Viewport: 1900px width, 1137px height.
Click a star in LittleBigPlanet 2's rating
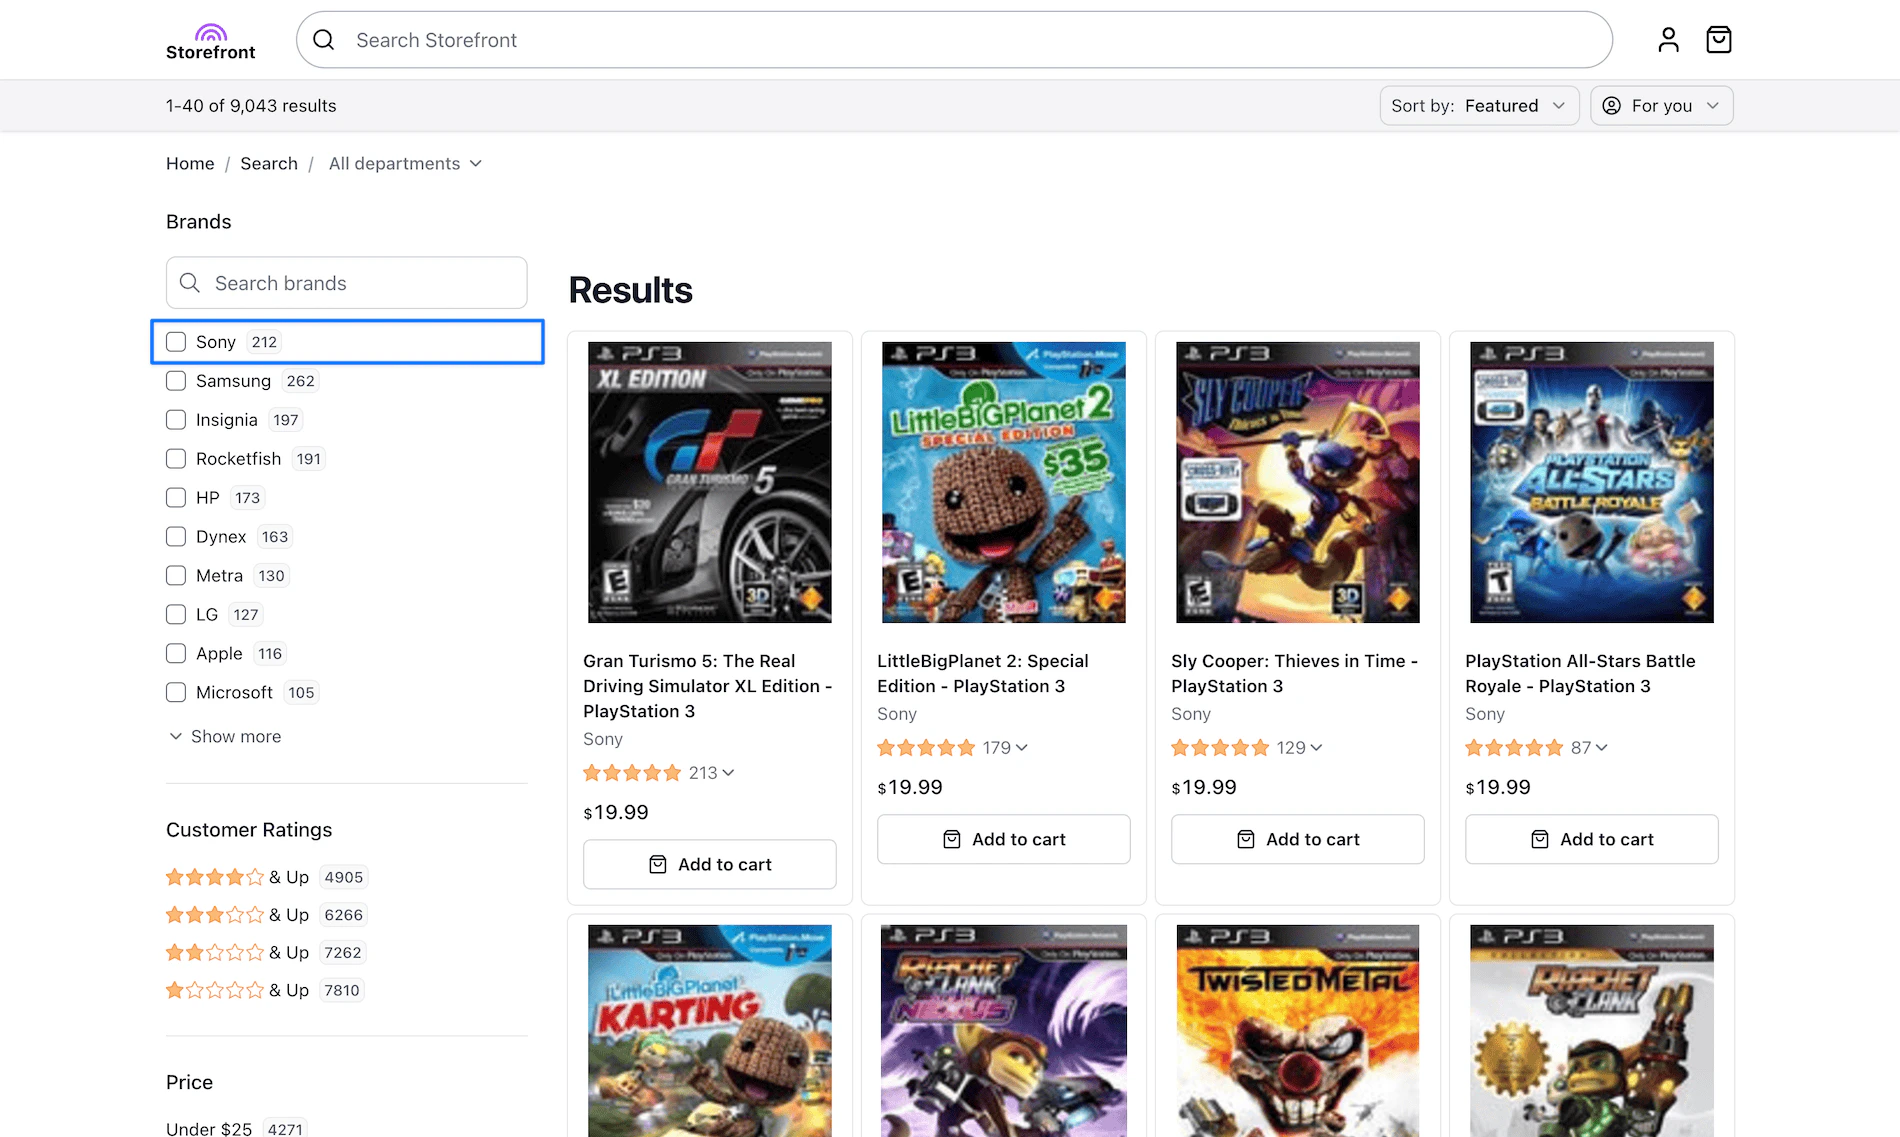(x=928, y=747)
